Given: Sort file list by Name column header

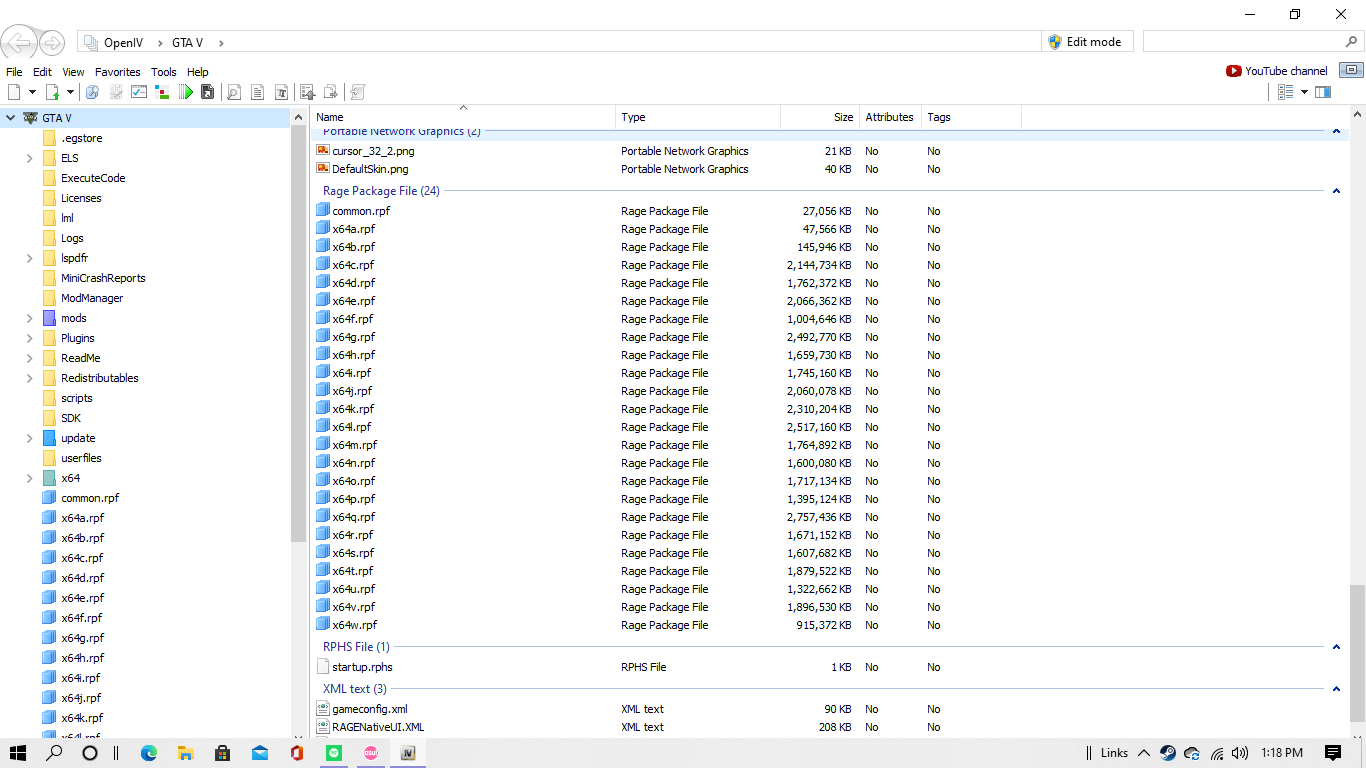Looking at the screenshot, I should pyautogui.click(x=463, y=117).
